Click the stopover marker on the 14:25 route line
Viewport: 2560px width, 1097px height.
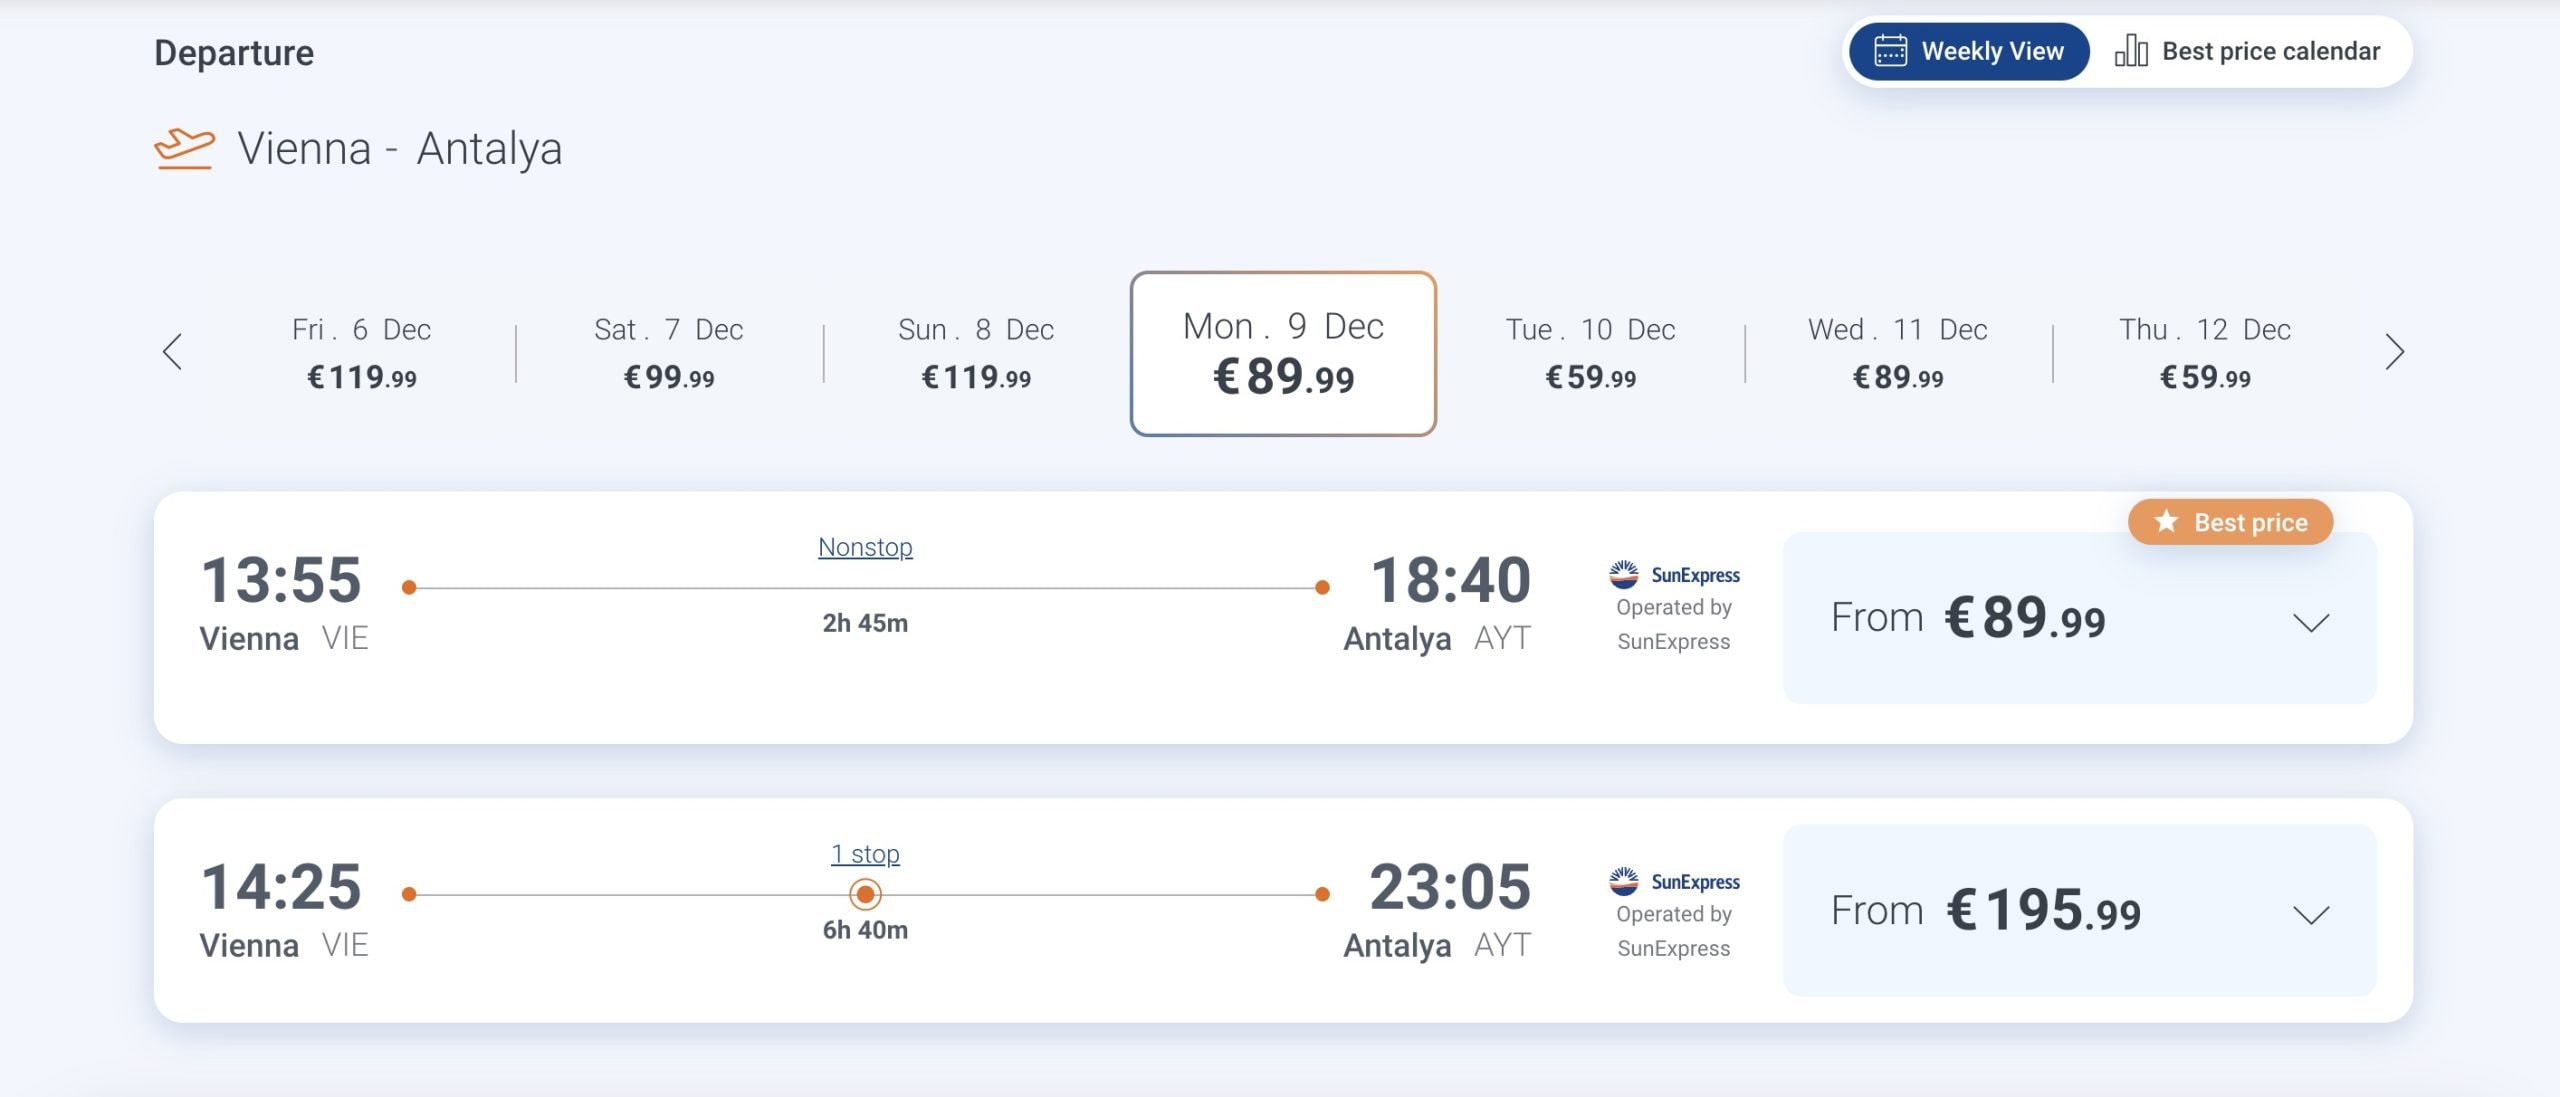865,894
